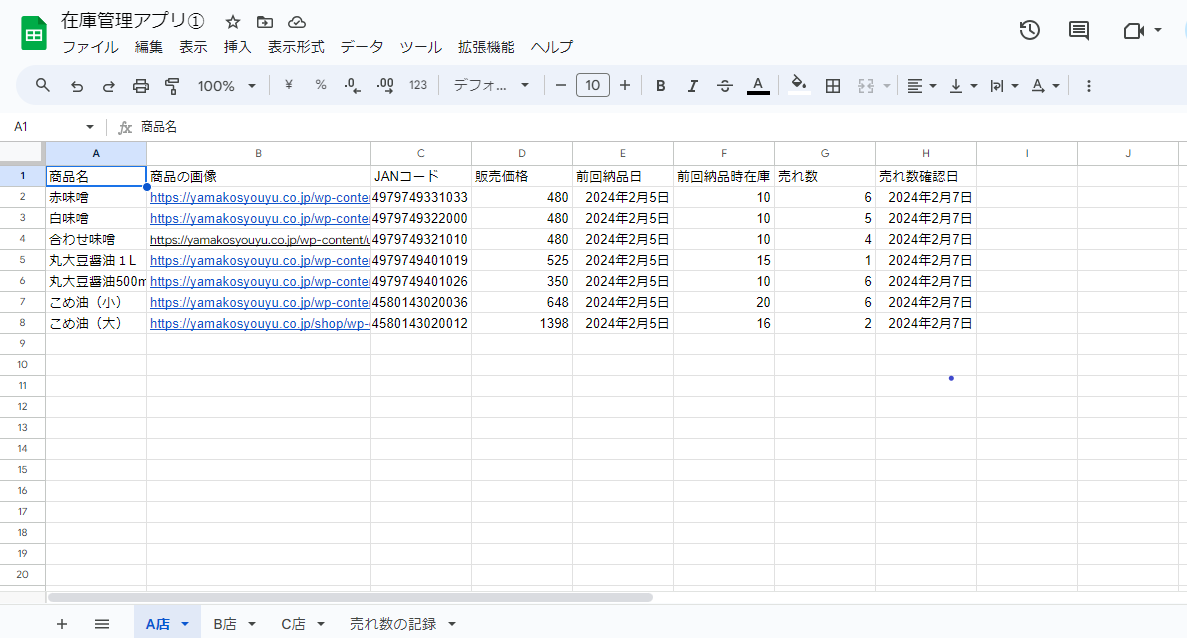
Task: Open text rotation dropdown
Action: pos(1045,86)
